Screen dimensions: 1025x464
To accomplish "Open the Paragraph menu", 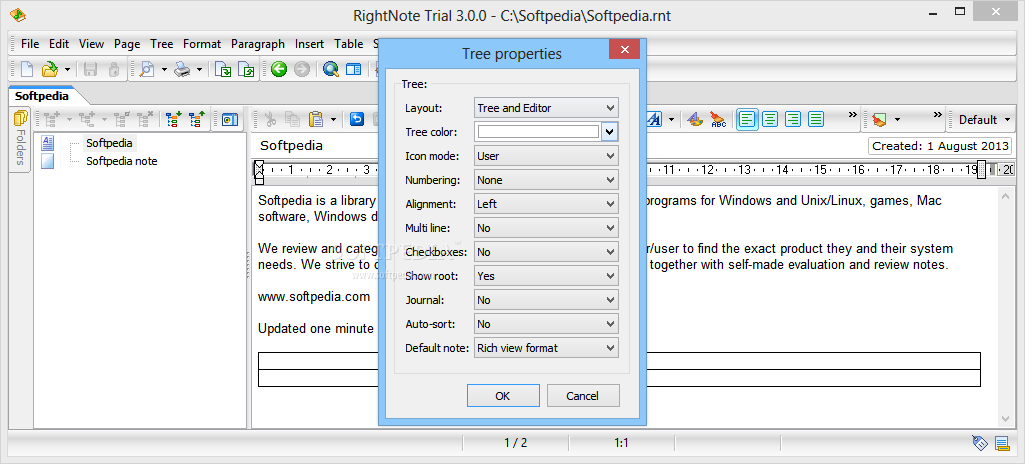I will (x=258, y=44).
